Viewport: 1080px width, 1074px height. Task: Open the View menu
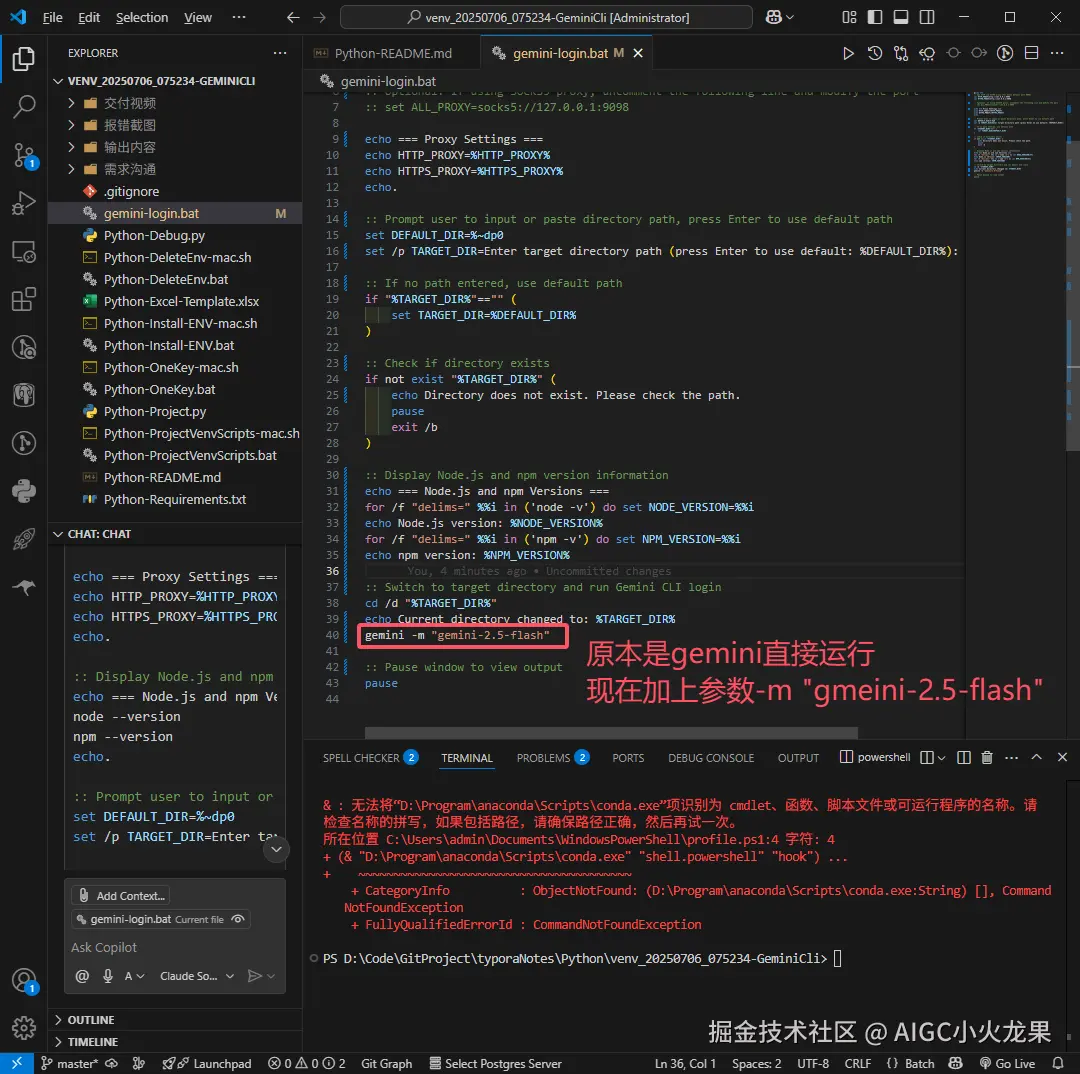(x=198, y=17)
